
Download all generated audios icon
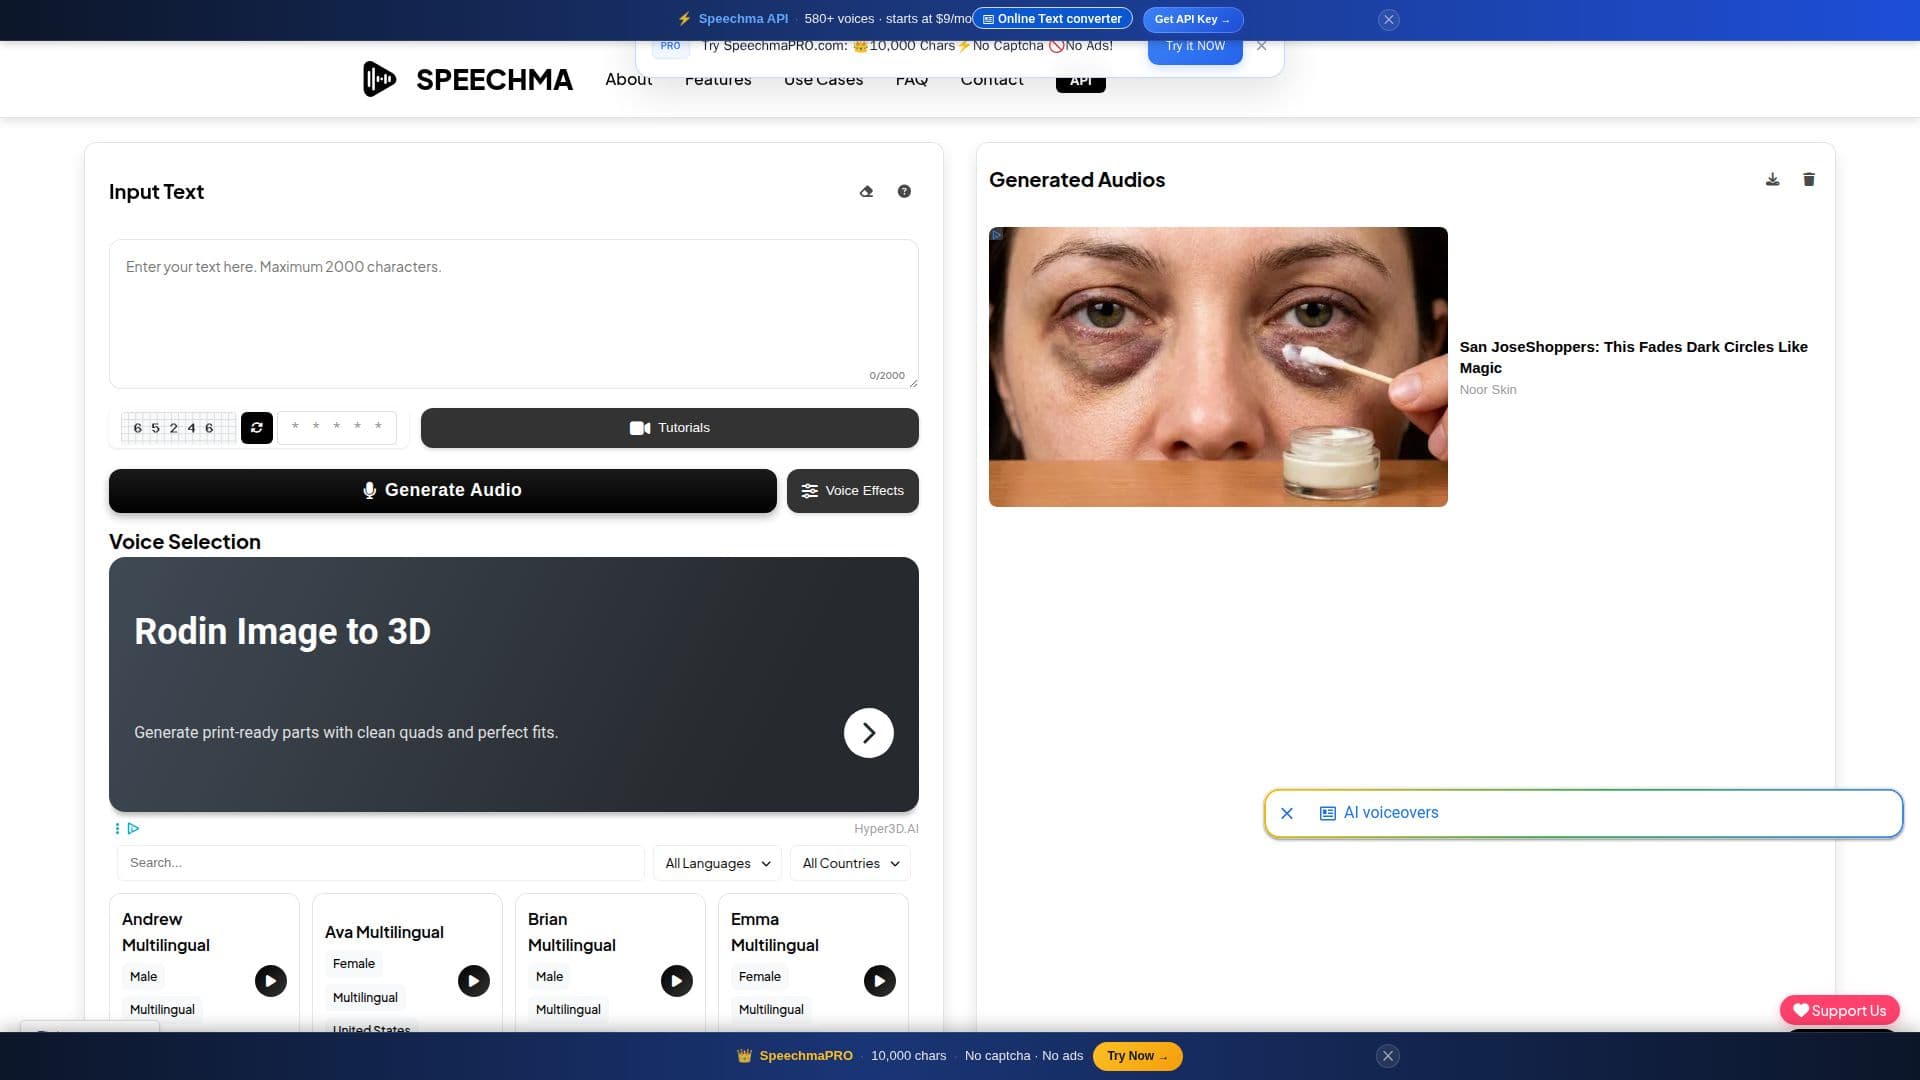pyautogui.click(x=1772, y=180)
